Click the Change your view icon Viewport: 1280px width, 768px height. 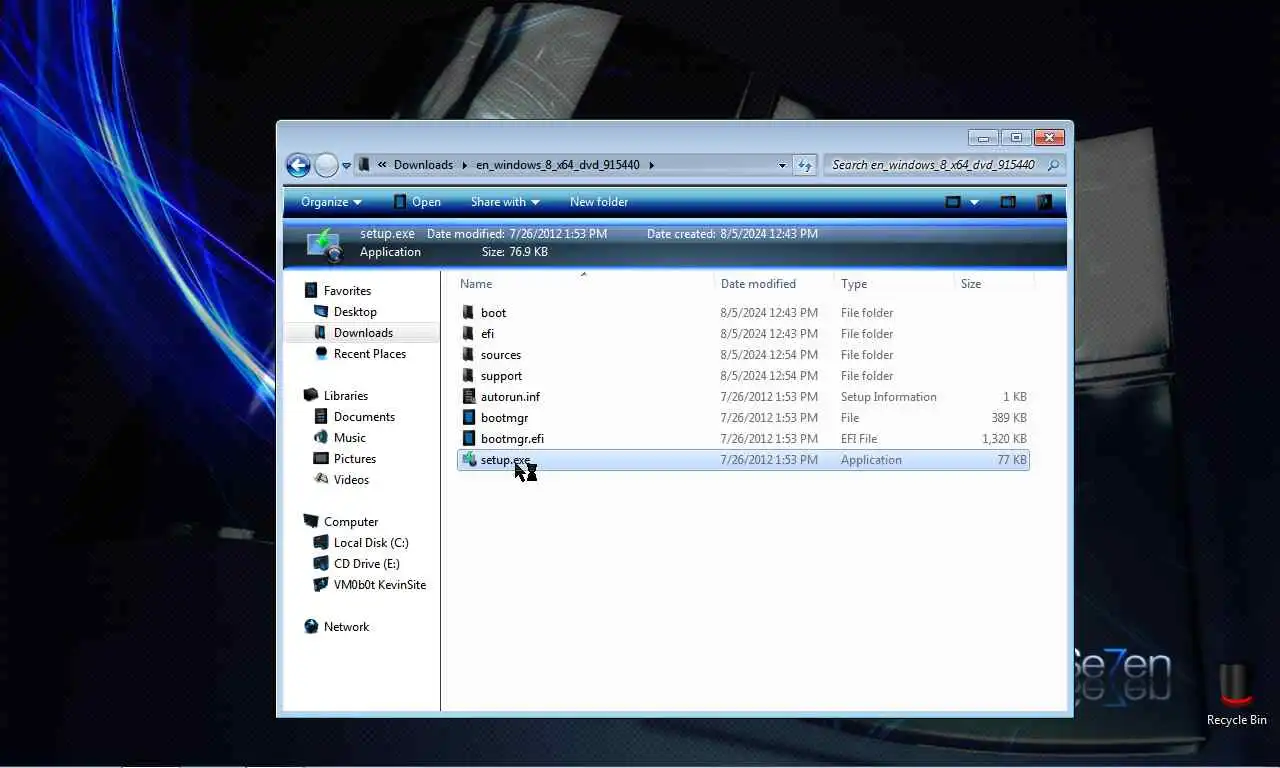pyautogui.click(x=953, y=202)
